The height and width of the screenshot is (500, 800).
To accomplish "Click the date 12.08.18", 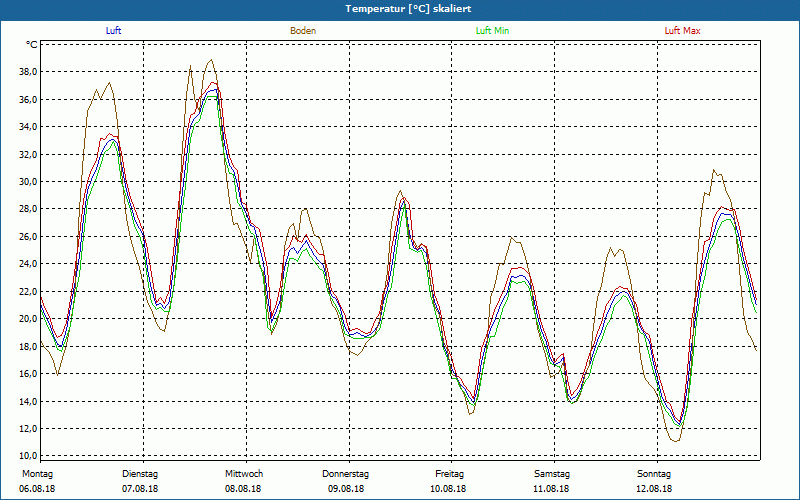I will [x=654, y=489].
